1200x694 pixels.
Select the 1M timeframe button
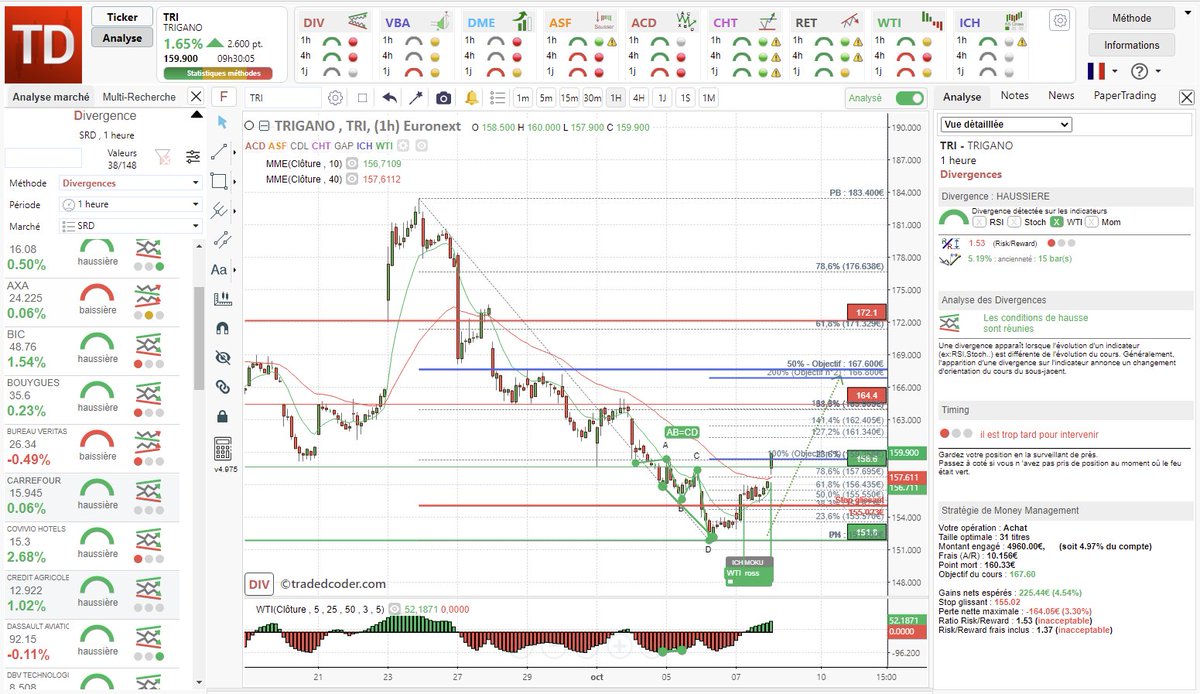(708, 97)
